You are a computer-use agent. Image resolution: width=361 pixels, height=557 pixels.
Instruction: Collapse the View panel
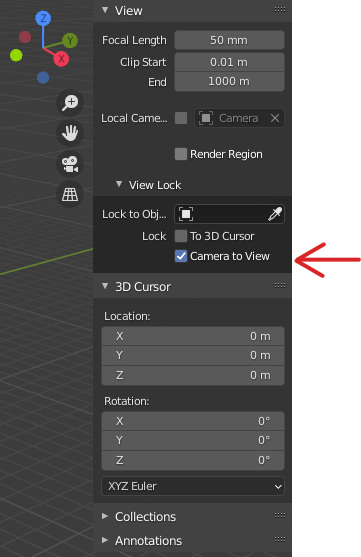pyautogui.click(x=105, y=10)
